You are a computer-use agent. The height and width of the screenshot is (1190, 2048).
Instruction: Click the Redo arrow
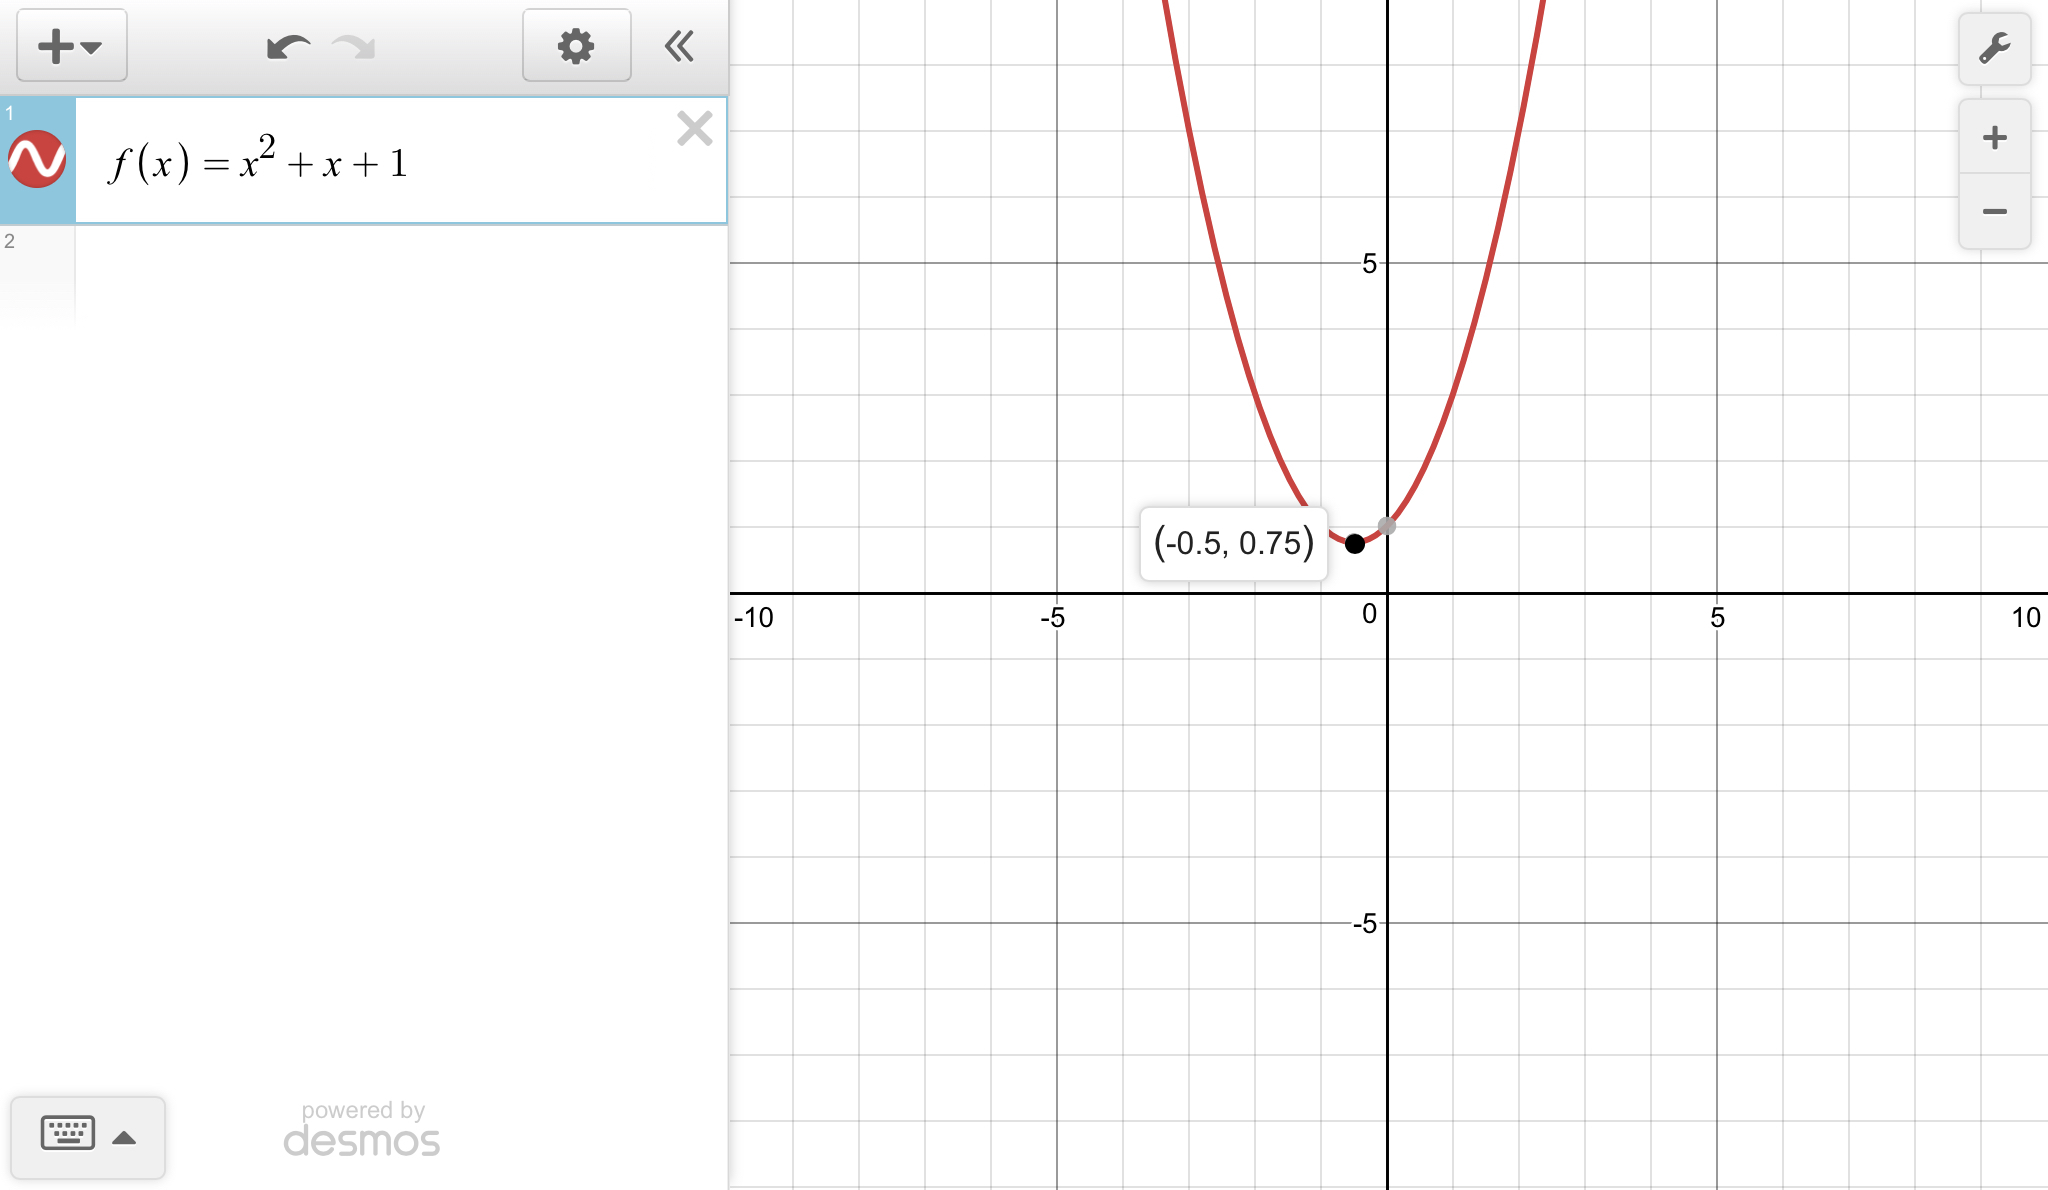(x=354, y=47)
